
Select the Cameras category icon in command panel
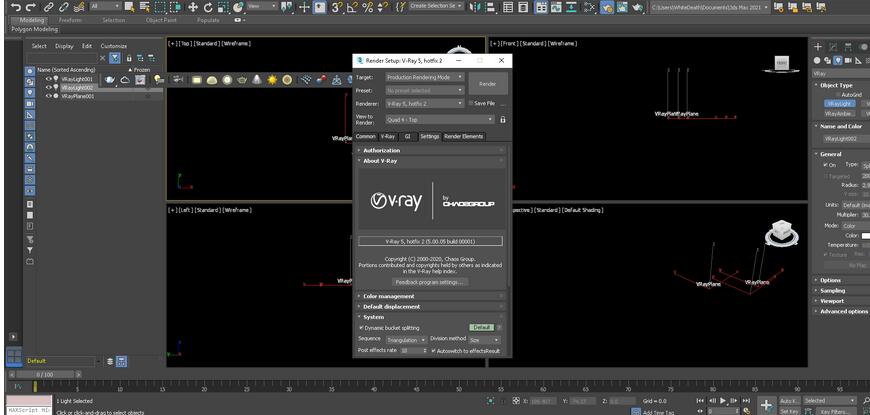tap(848, 60)
